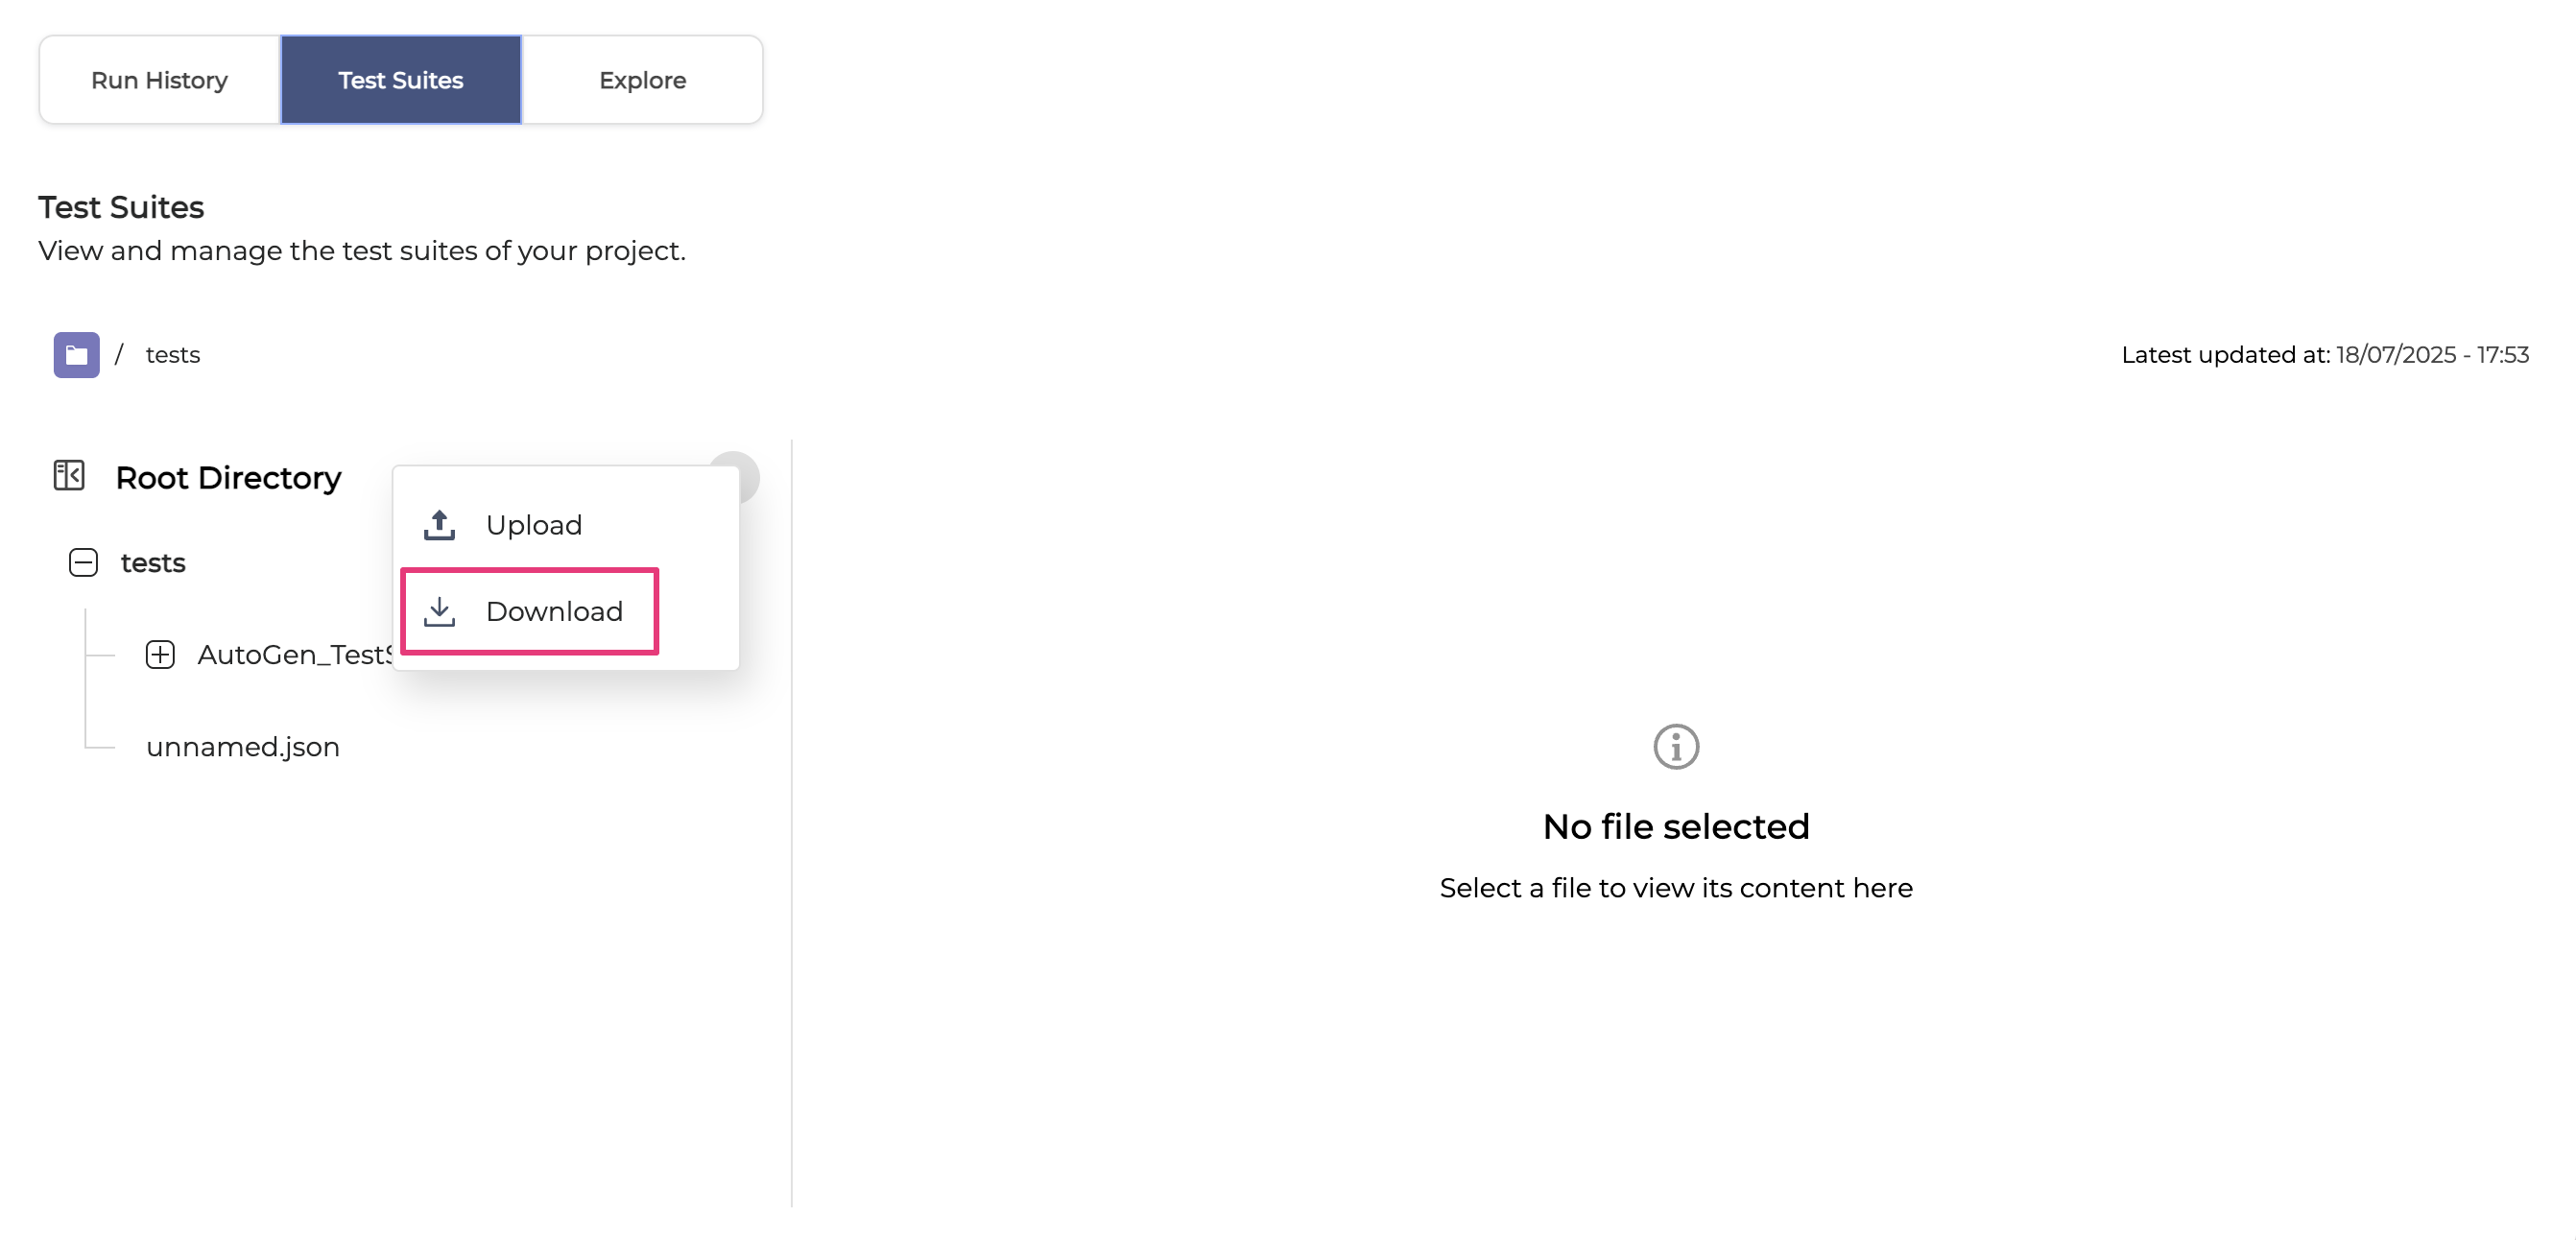The image size is (2576, 1240).
Task: Switch to the Run History tab
Action: pyautogui.click(x=159, y=80)
